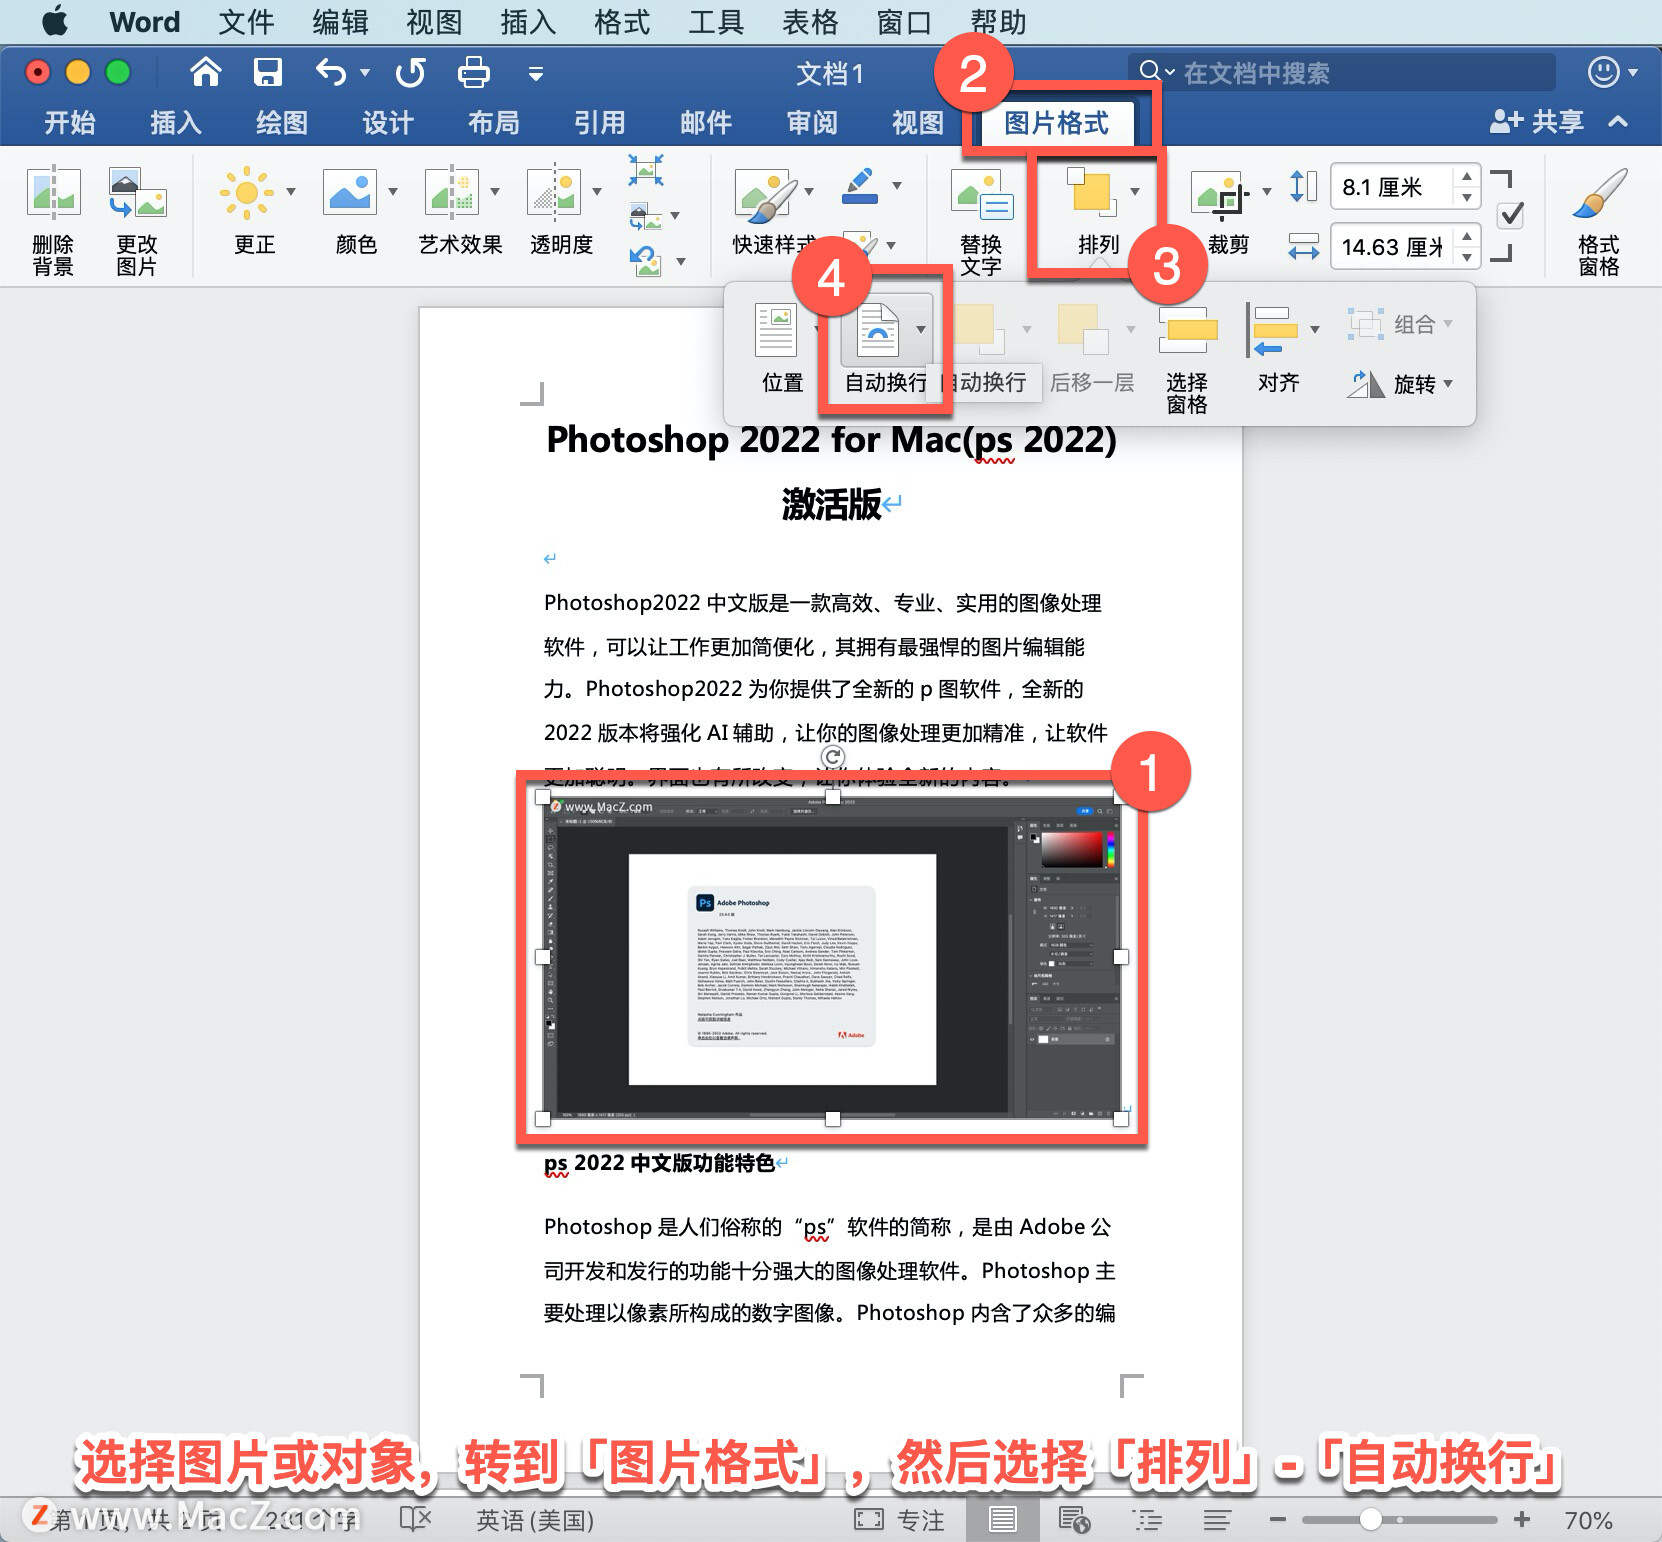
Task: Expand Arrange (排列) dropdown arrow
Action: [1135, 191]
